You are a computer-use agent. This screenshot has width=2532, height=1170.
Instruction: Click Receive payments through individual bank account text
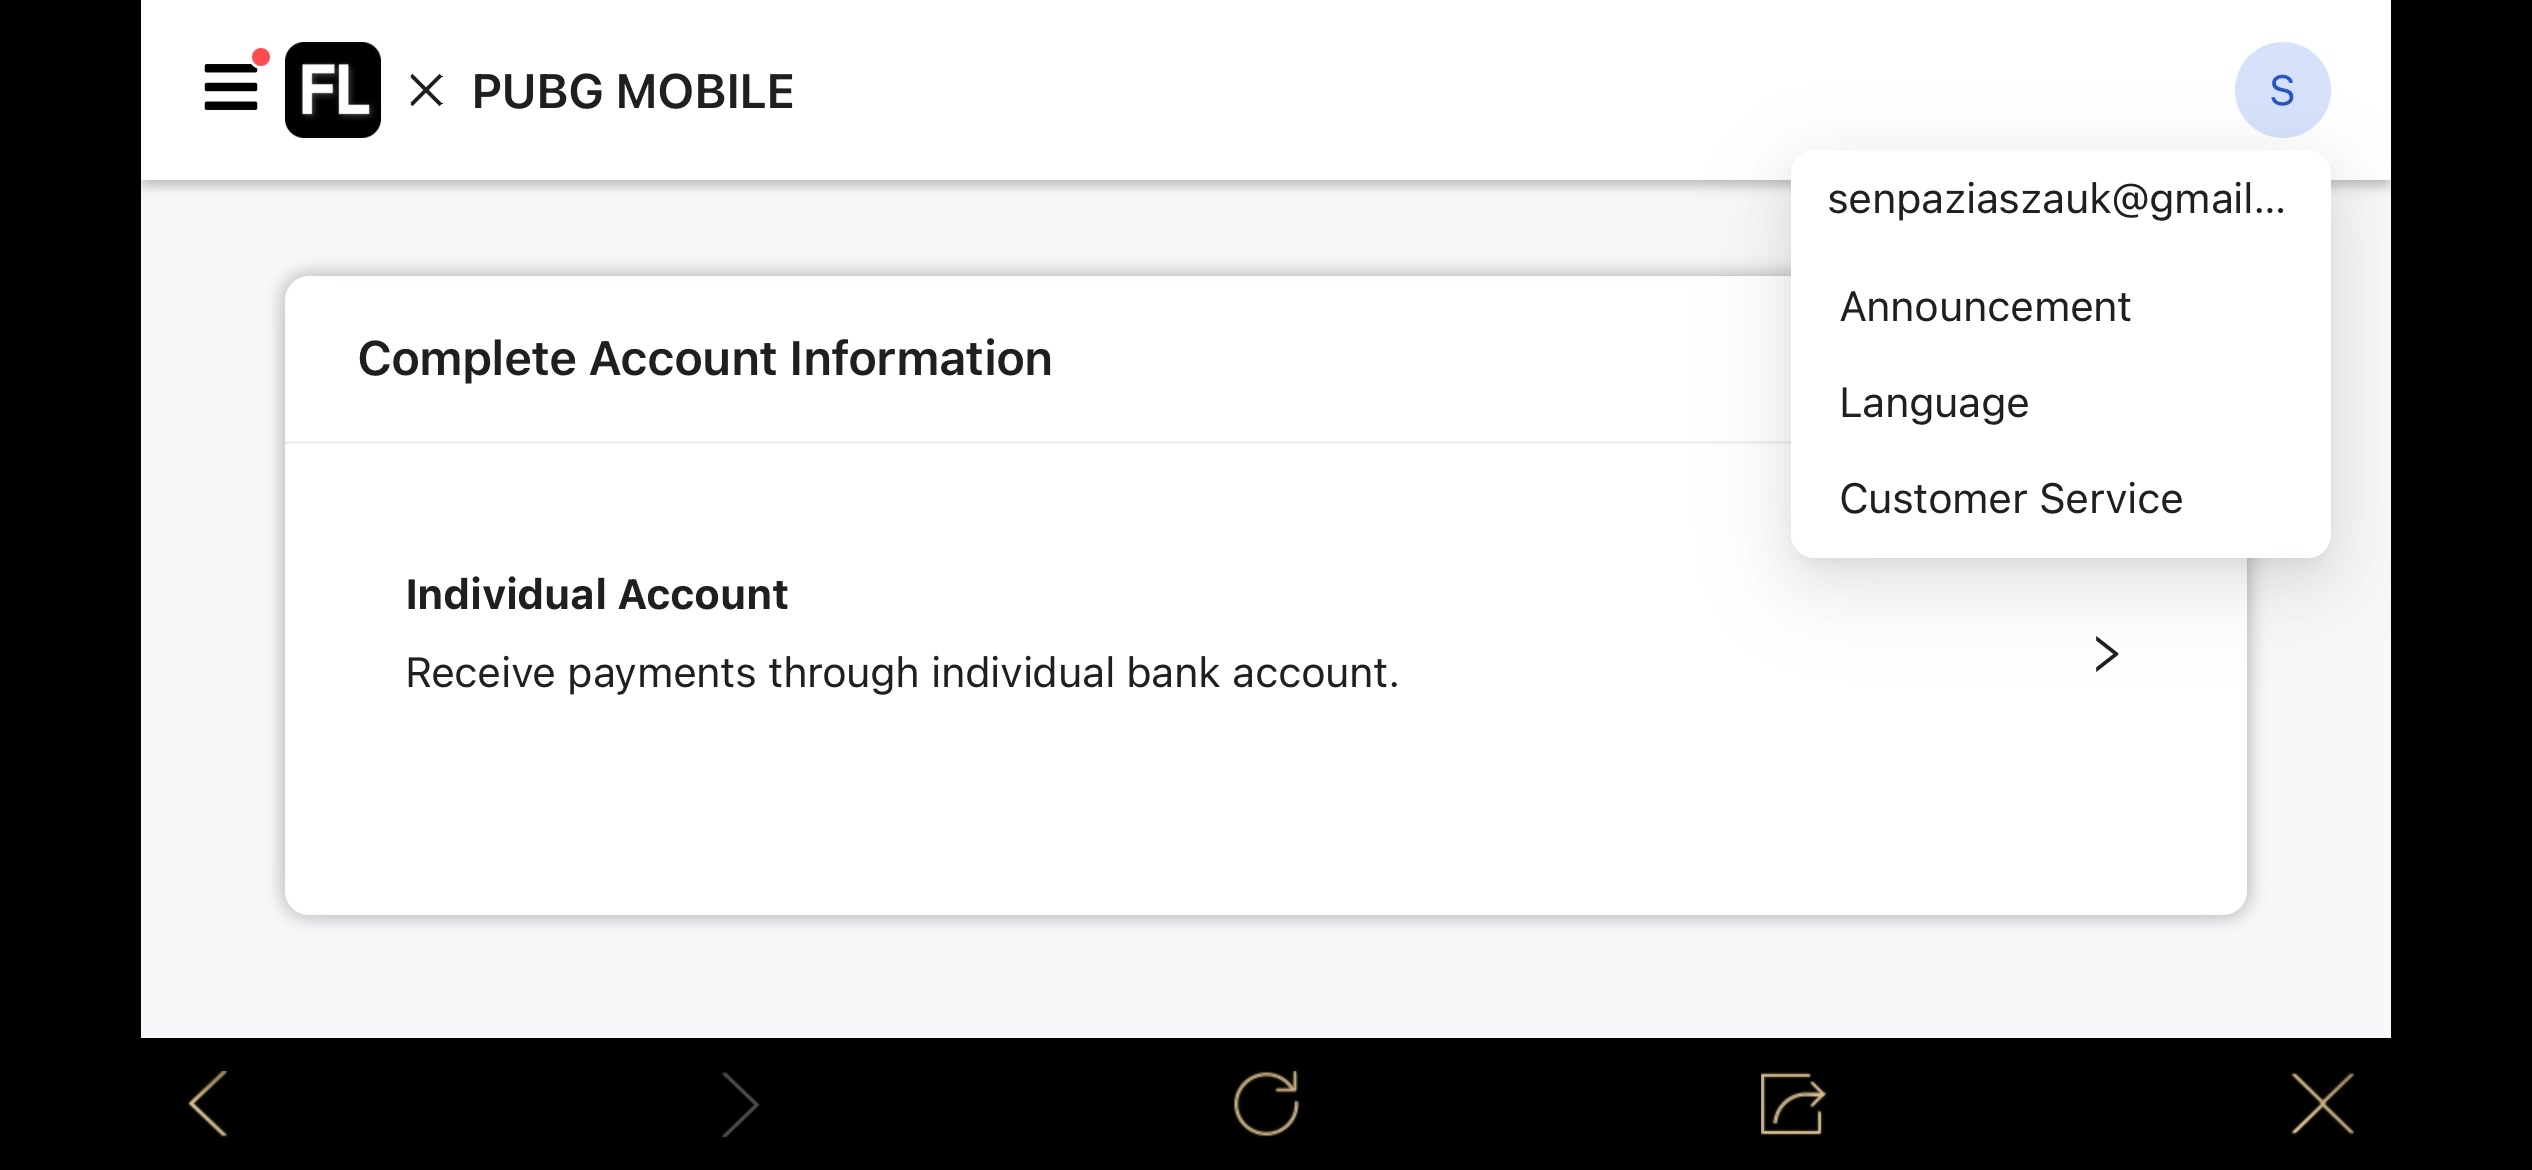coord(901,673)
